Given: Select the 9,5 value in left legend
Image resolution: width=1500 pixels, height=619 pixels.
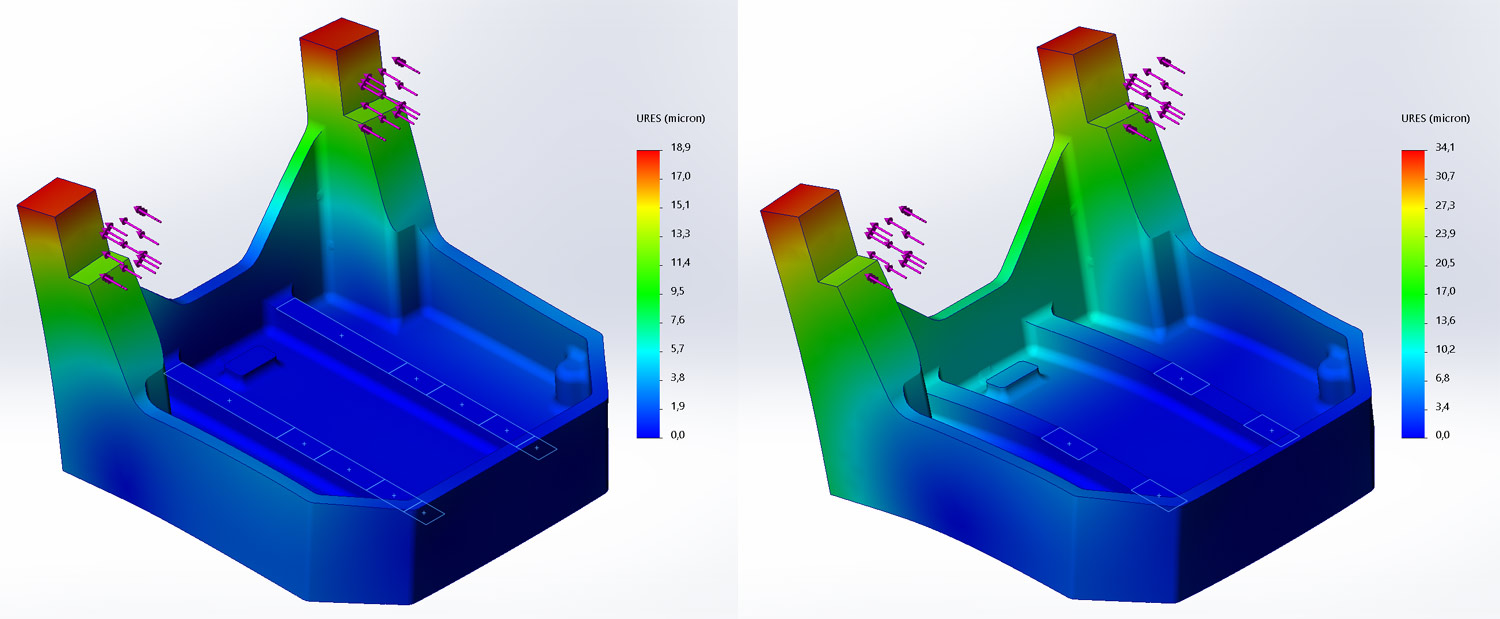Looking at the screenshot, I should (679, 291).
